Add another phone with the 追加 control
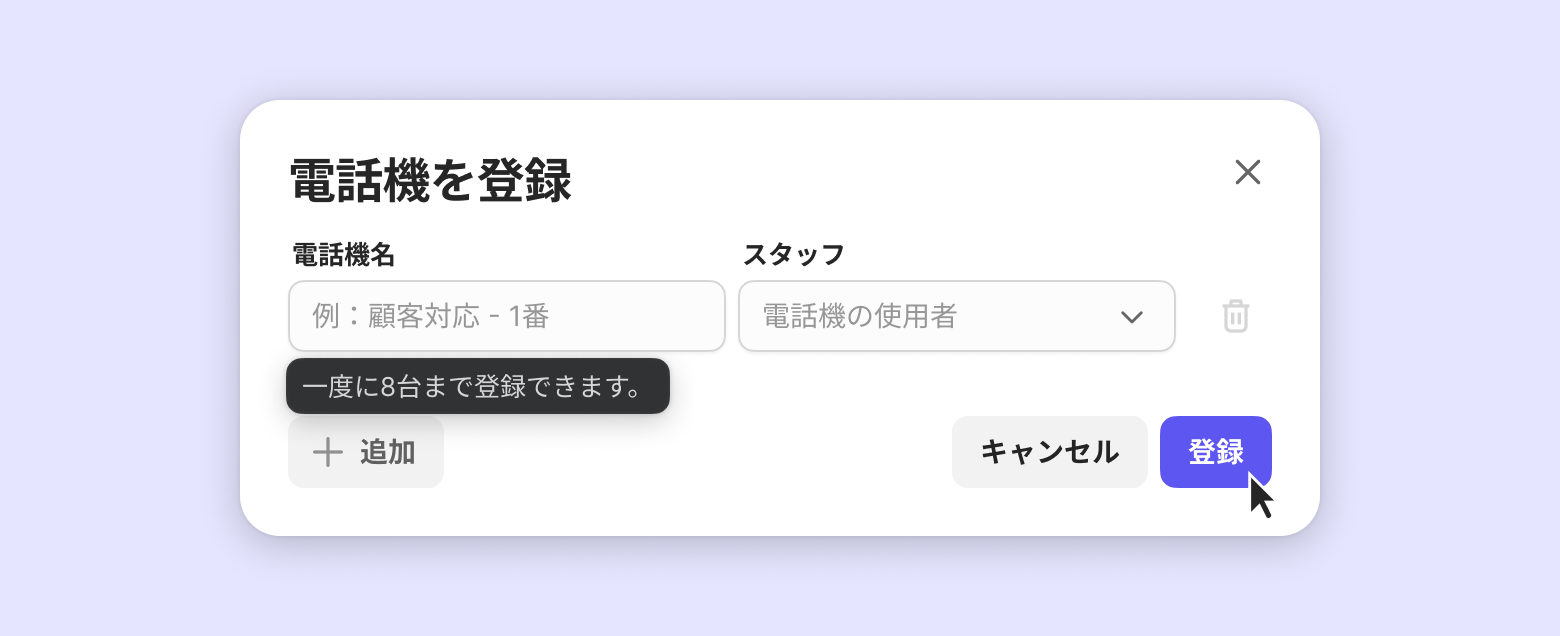Viewport: 1560px width, 636px height. [366, 452]
